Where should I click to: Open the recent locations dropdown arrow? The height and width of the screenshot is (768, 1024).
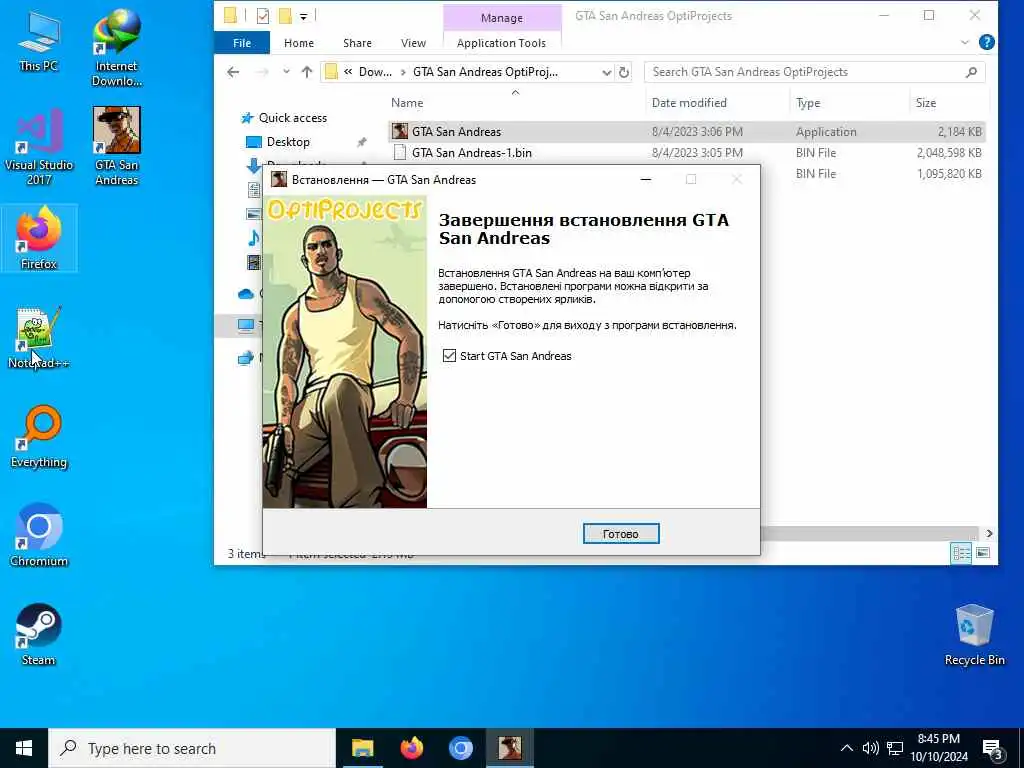click(x=286, y=72)
